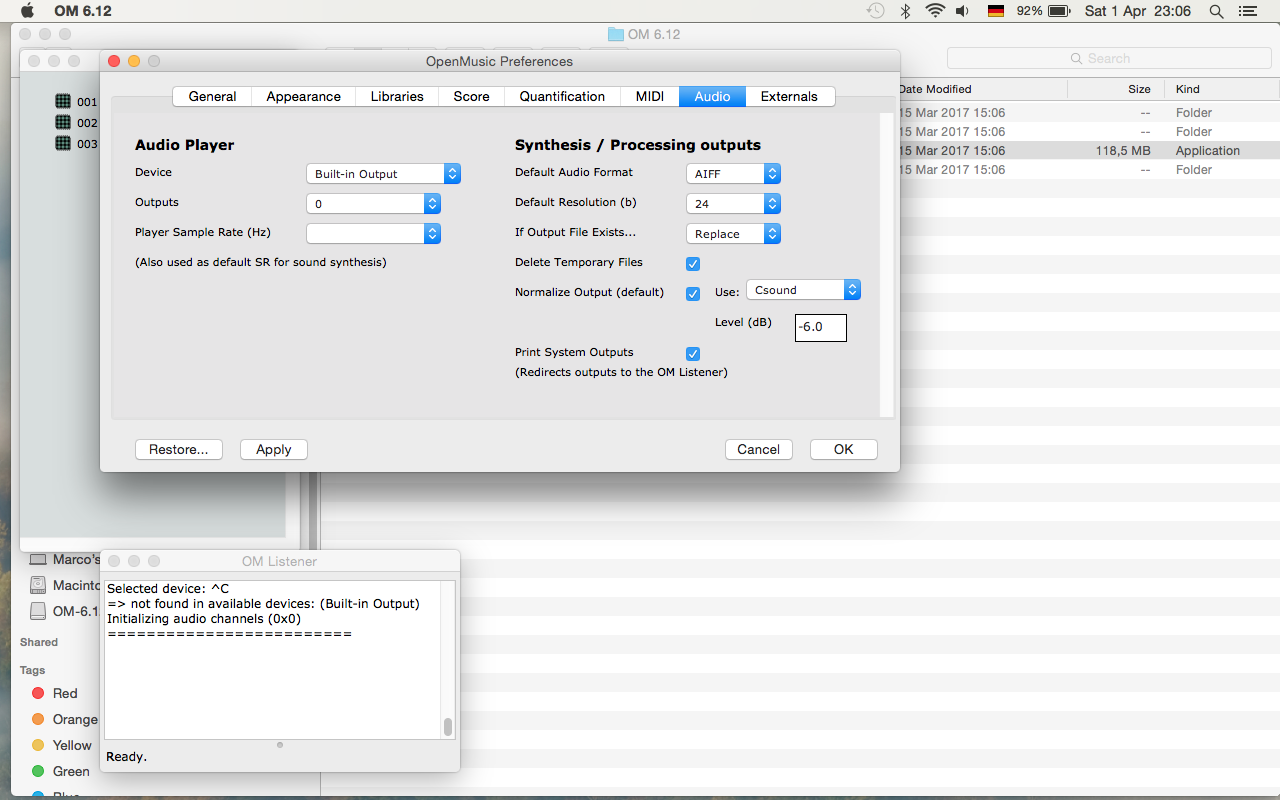
Task: Toggle Delete Temporary Files checkbox
Action: tap(693, 264)
